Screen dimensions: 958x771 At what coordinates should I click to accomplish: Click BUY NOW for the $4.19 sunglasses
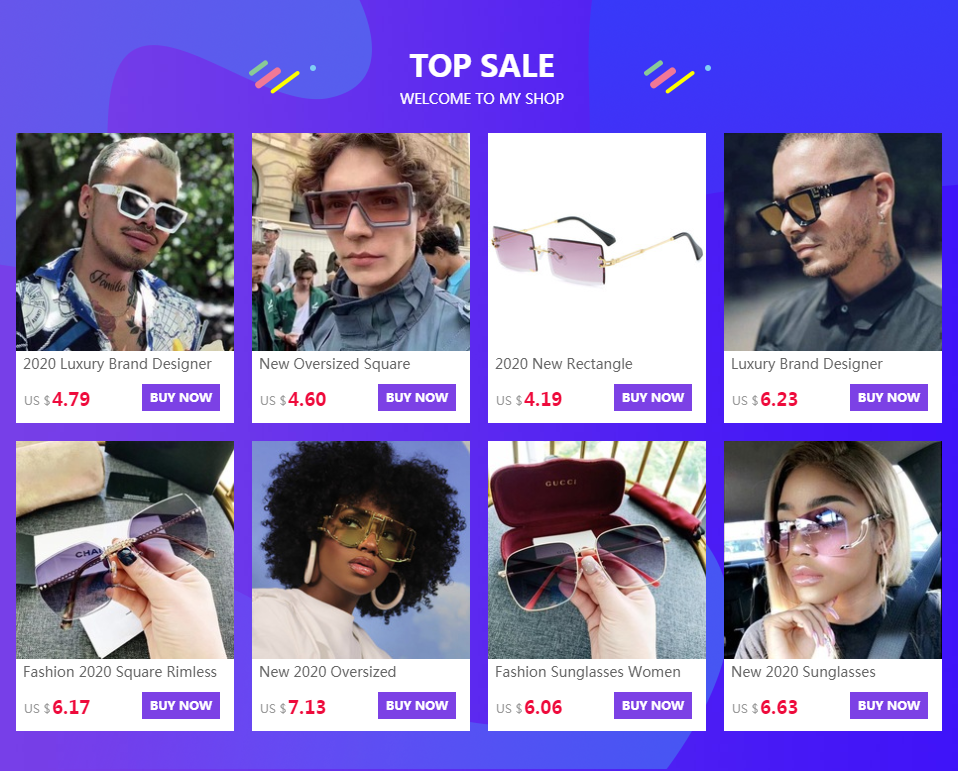[x=653, y=398]
